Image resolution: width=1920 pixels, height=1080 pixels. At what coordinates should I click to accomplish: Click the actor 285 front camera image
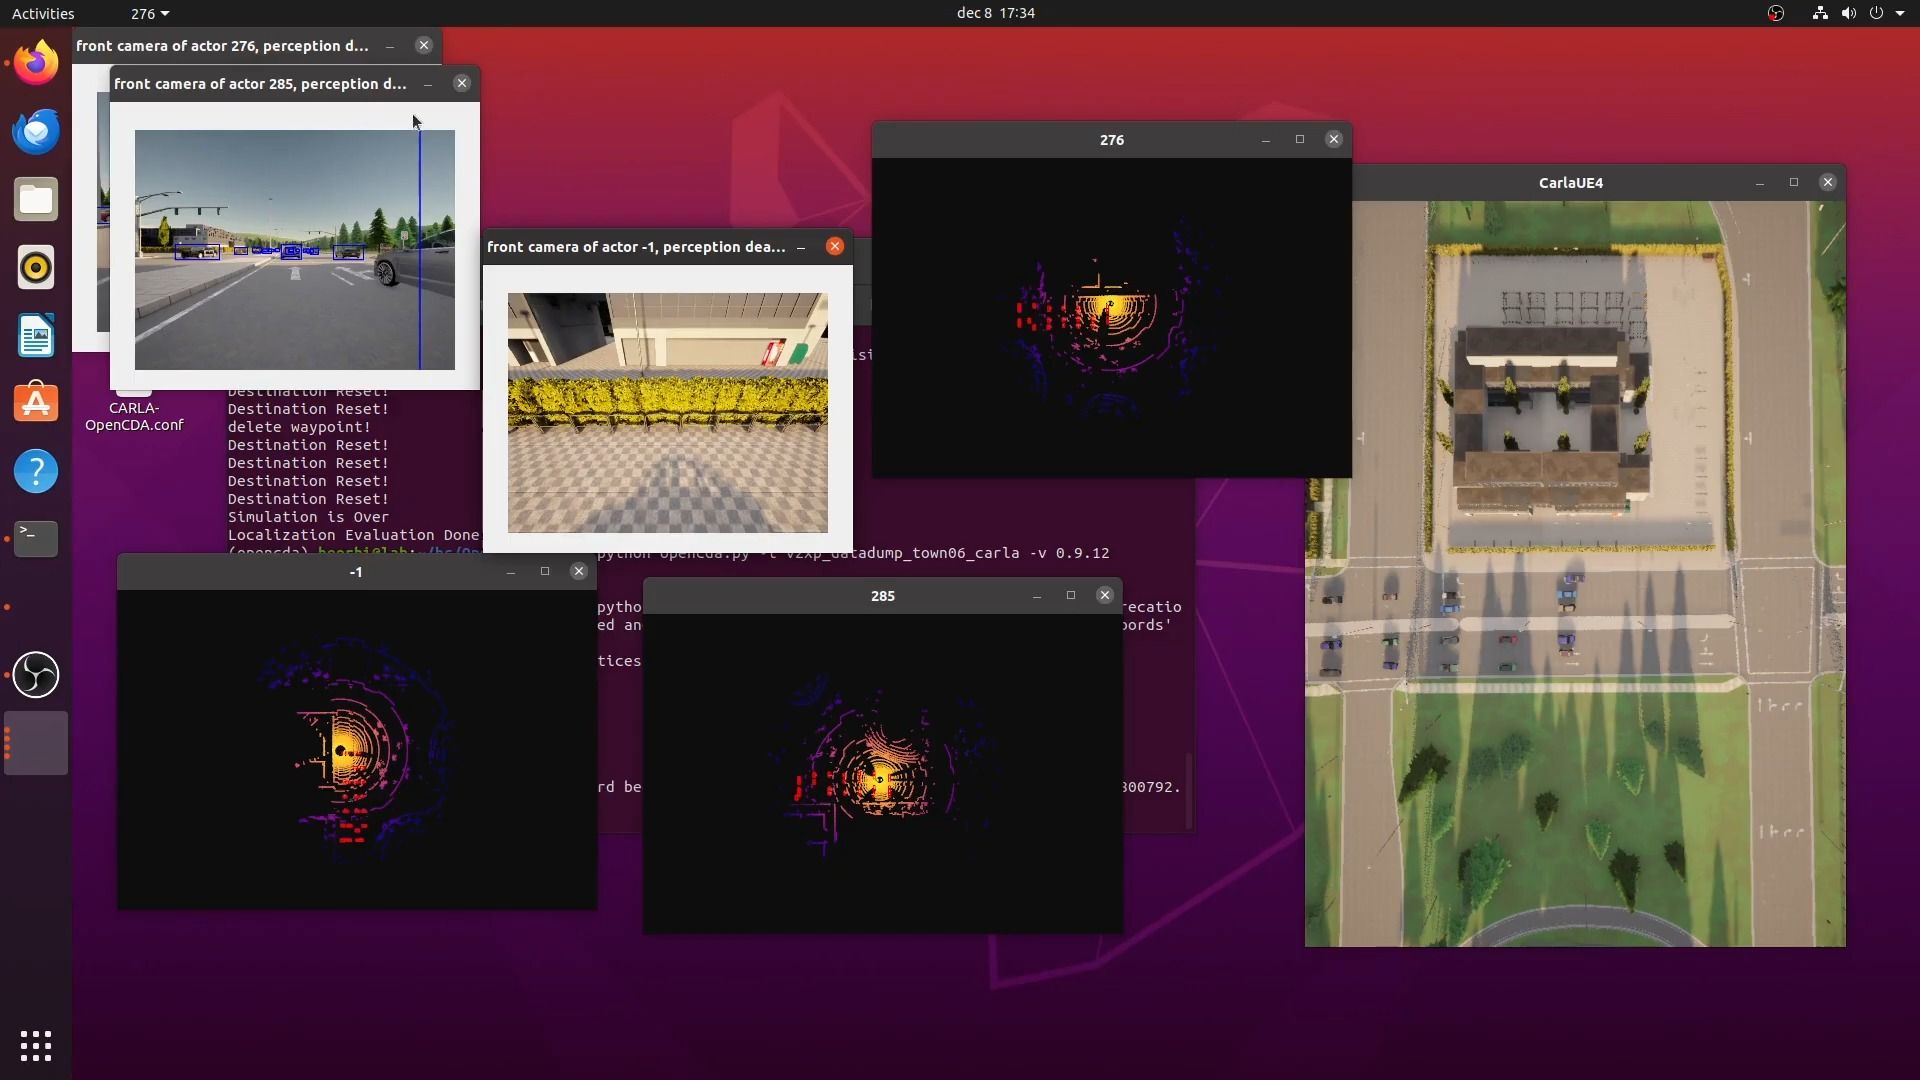(295, 250)
